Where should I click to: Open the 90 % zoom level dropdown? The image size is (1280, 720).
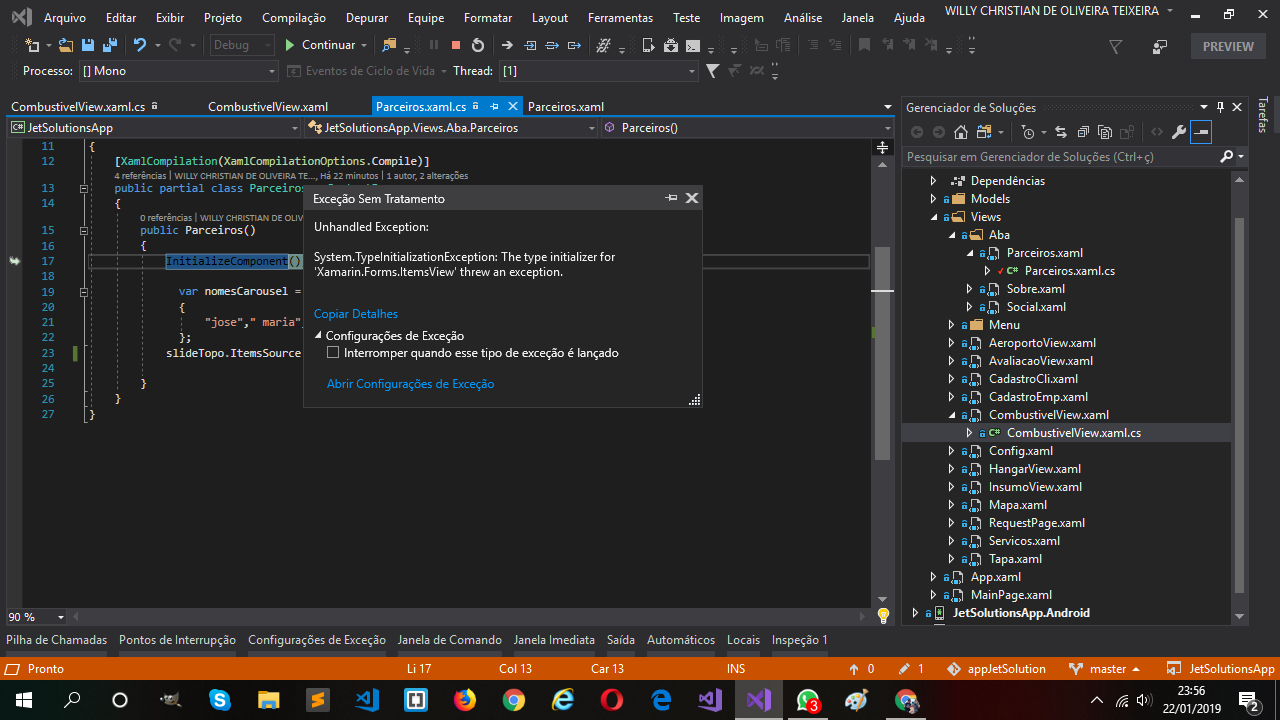(36, 617)
